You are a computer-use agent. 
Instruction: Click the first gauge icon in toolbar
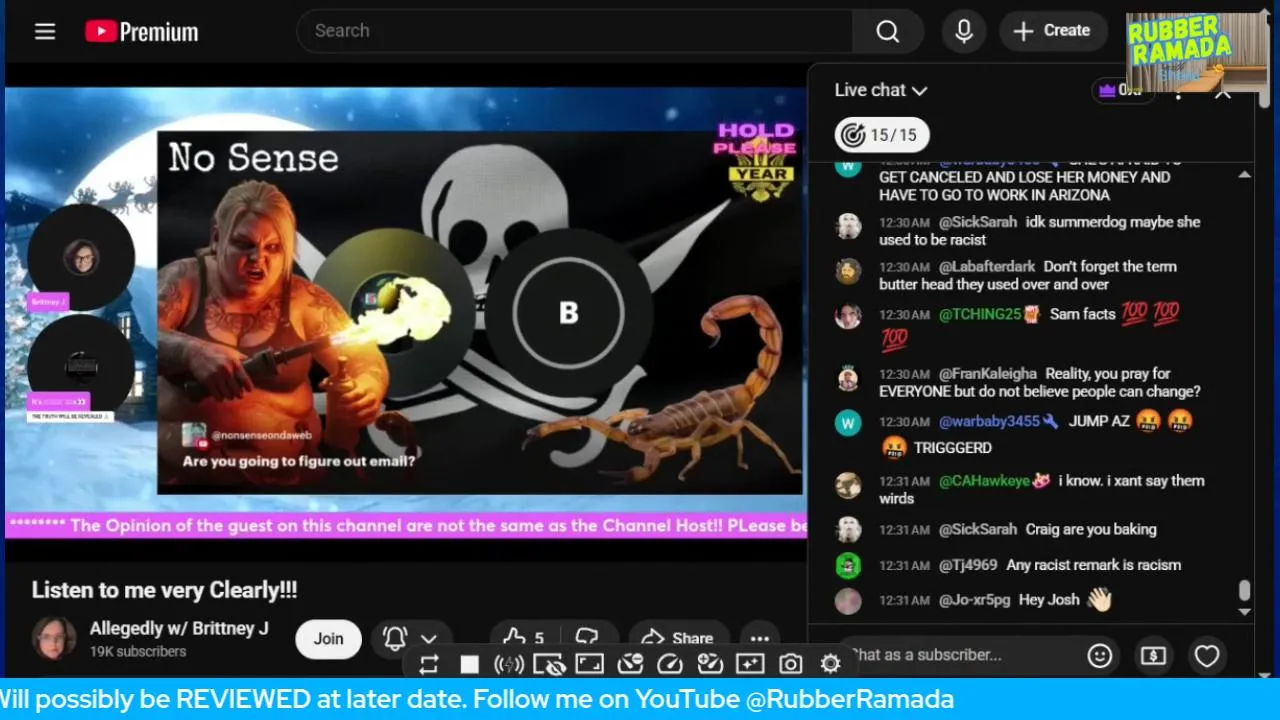tap(630, 664)
